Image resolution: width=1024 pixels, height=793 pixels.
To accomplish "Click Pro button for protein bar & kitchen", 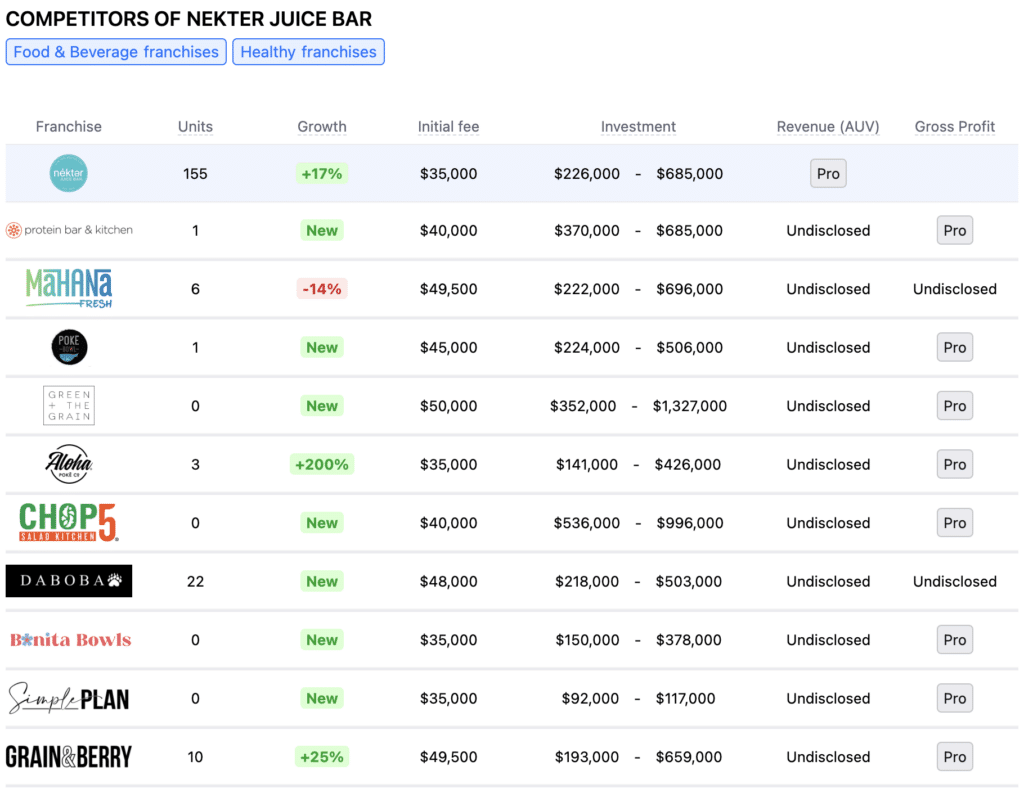I will coord(955,230).
